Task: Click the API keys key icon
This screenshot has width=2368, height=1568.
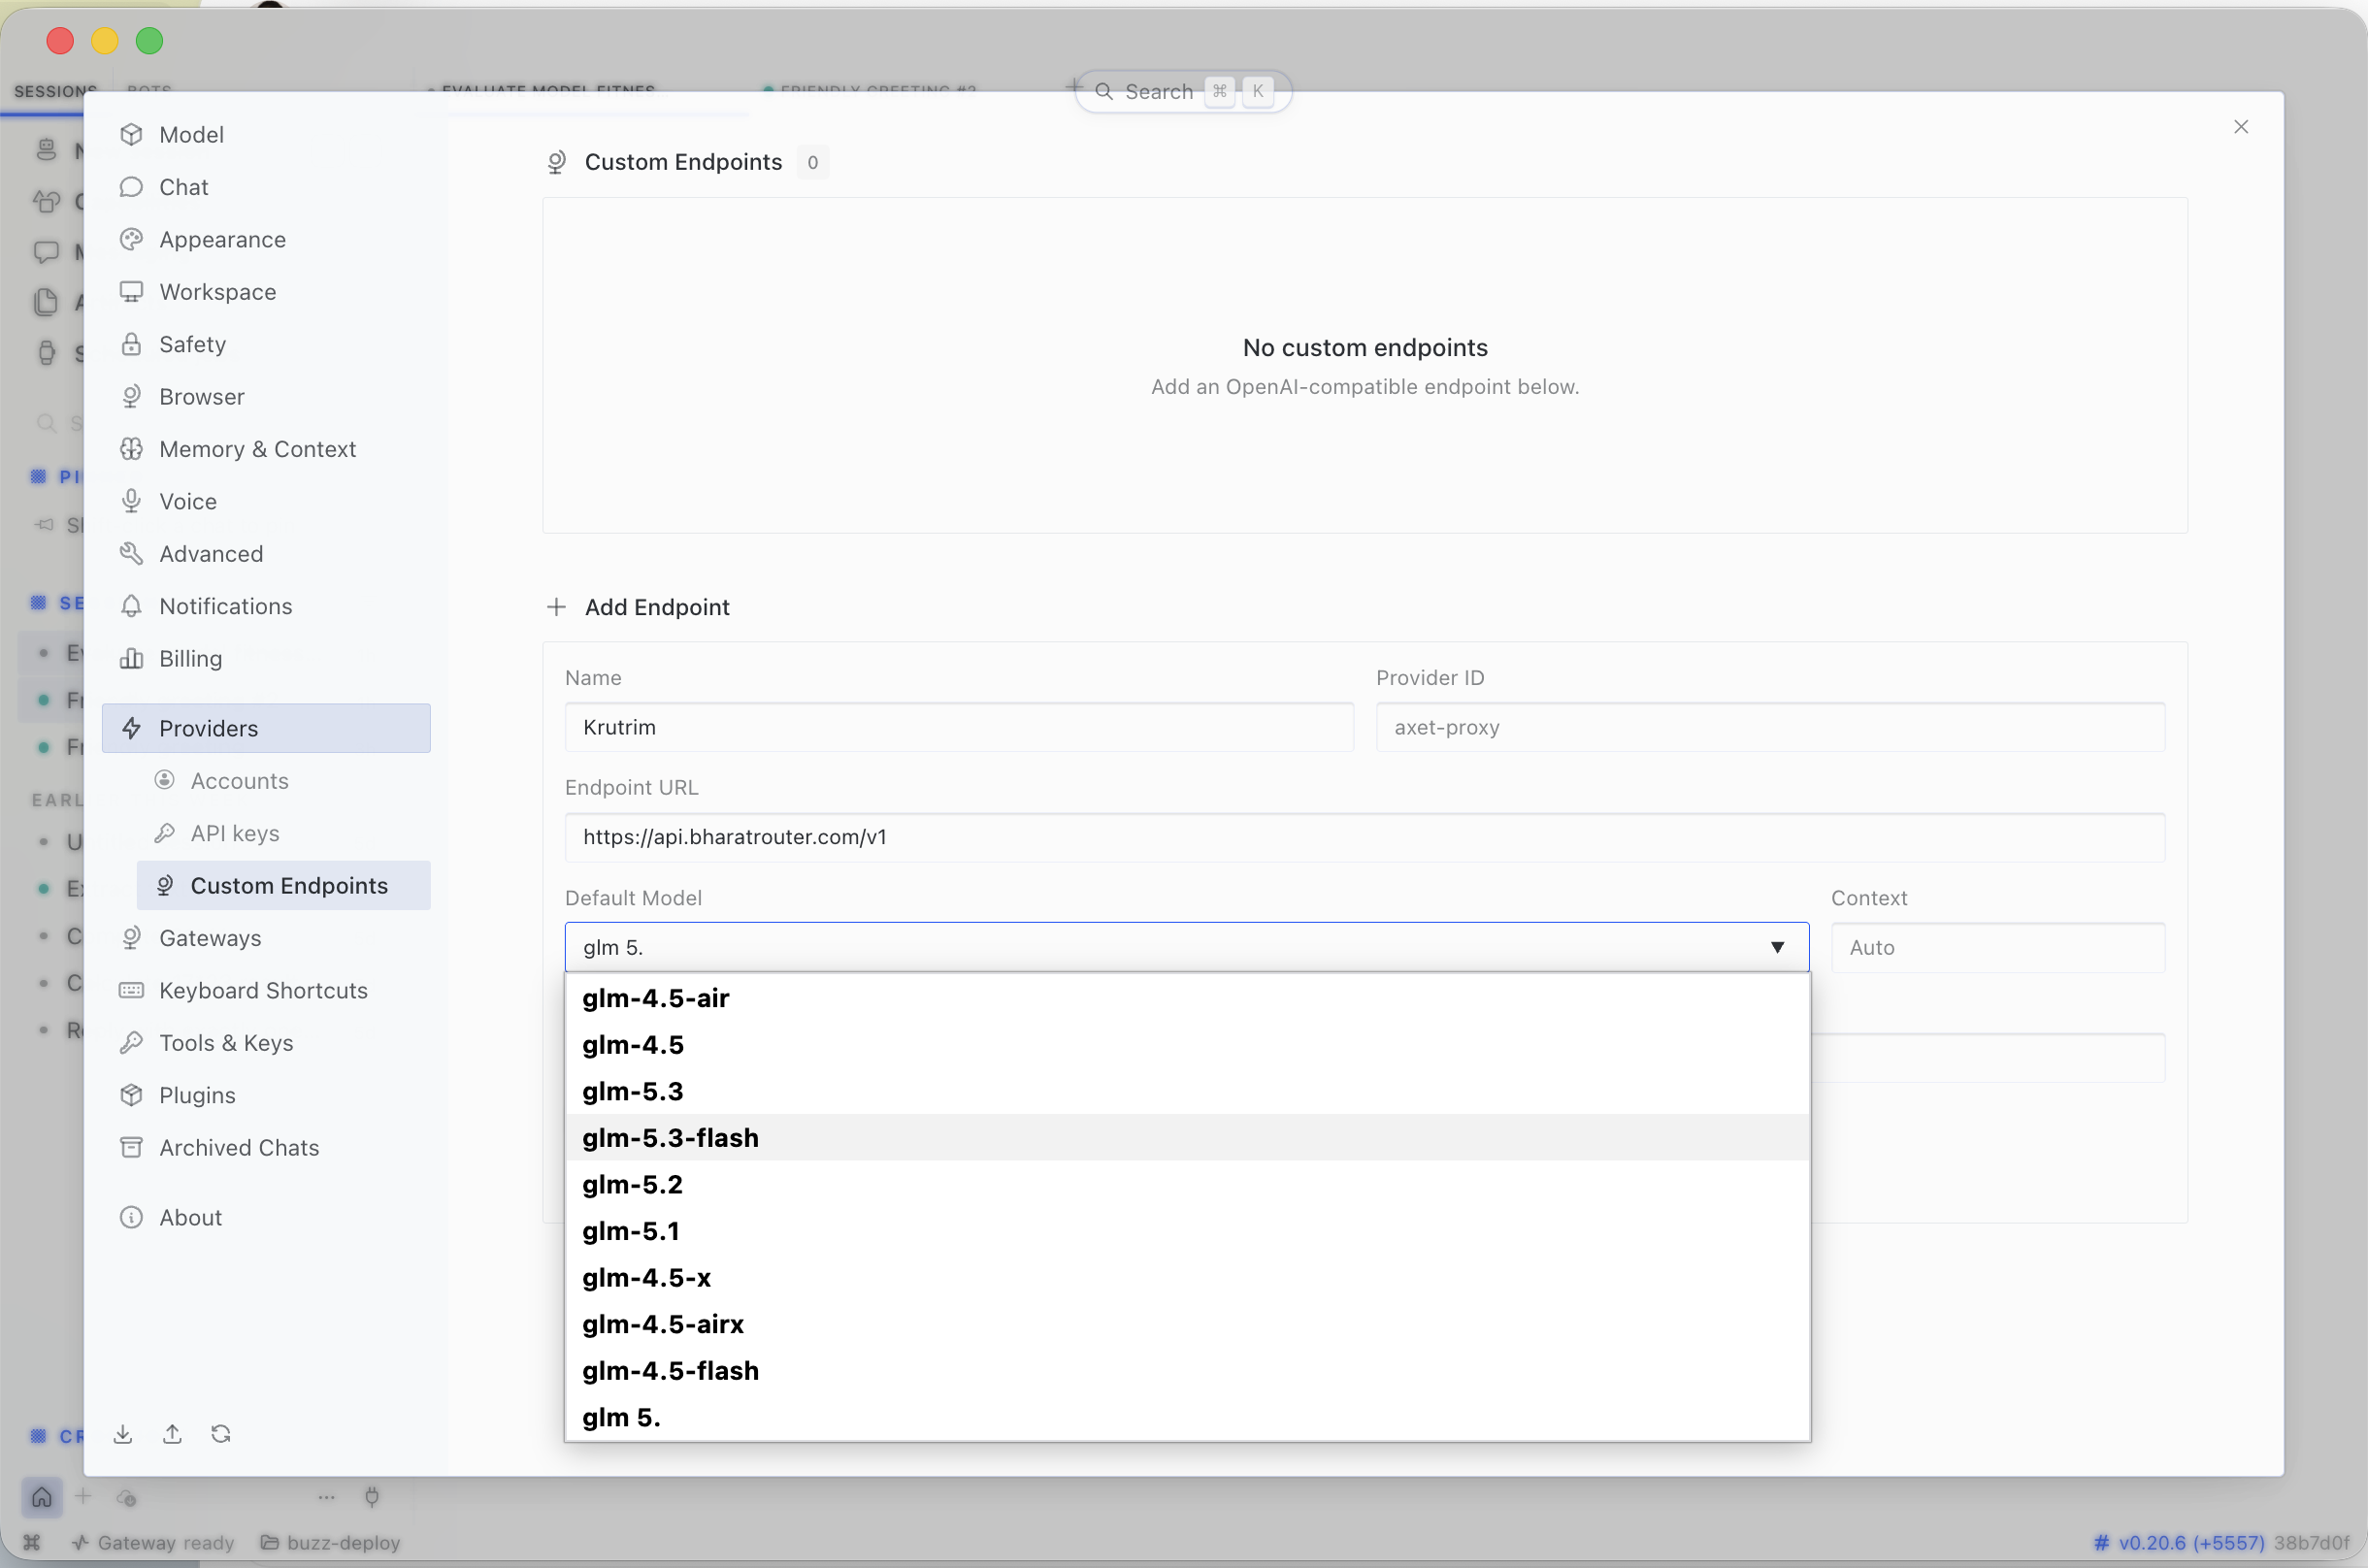Action: click(165, 833)
